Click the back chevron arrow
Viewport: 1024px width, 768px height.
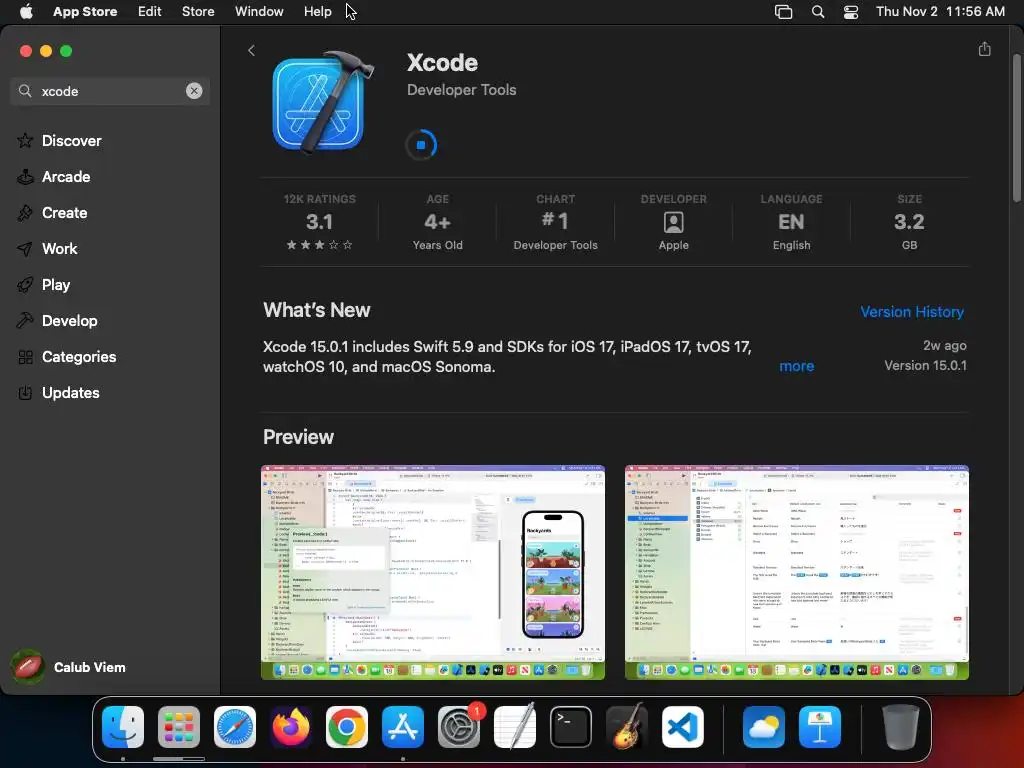pos(251,50)
